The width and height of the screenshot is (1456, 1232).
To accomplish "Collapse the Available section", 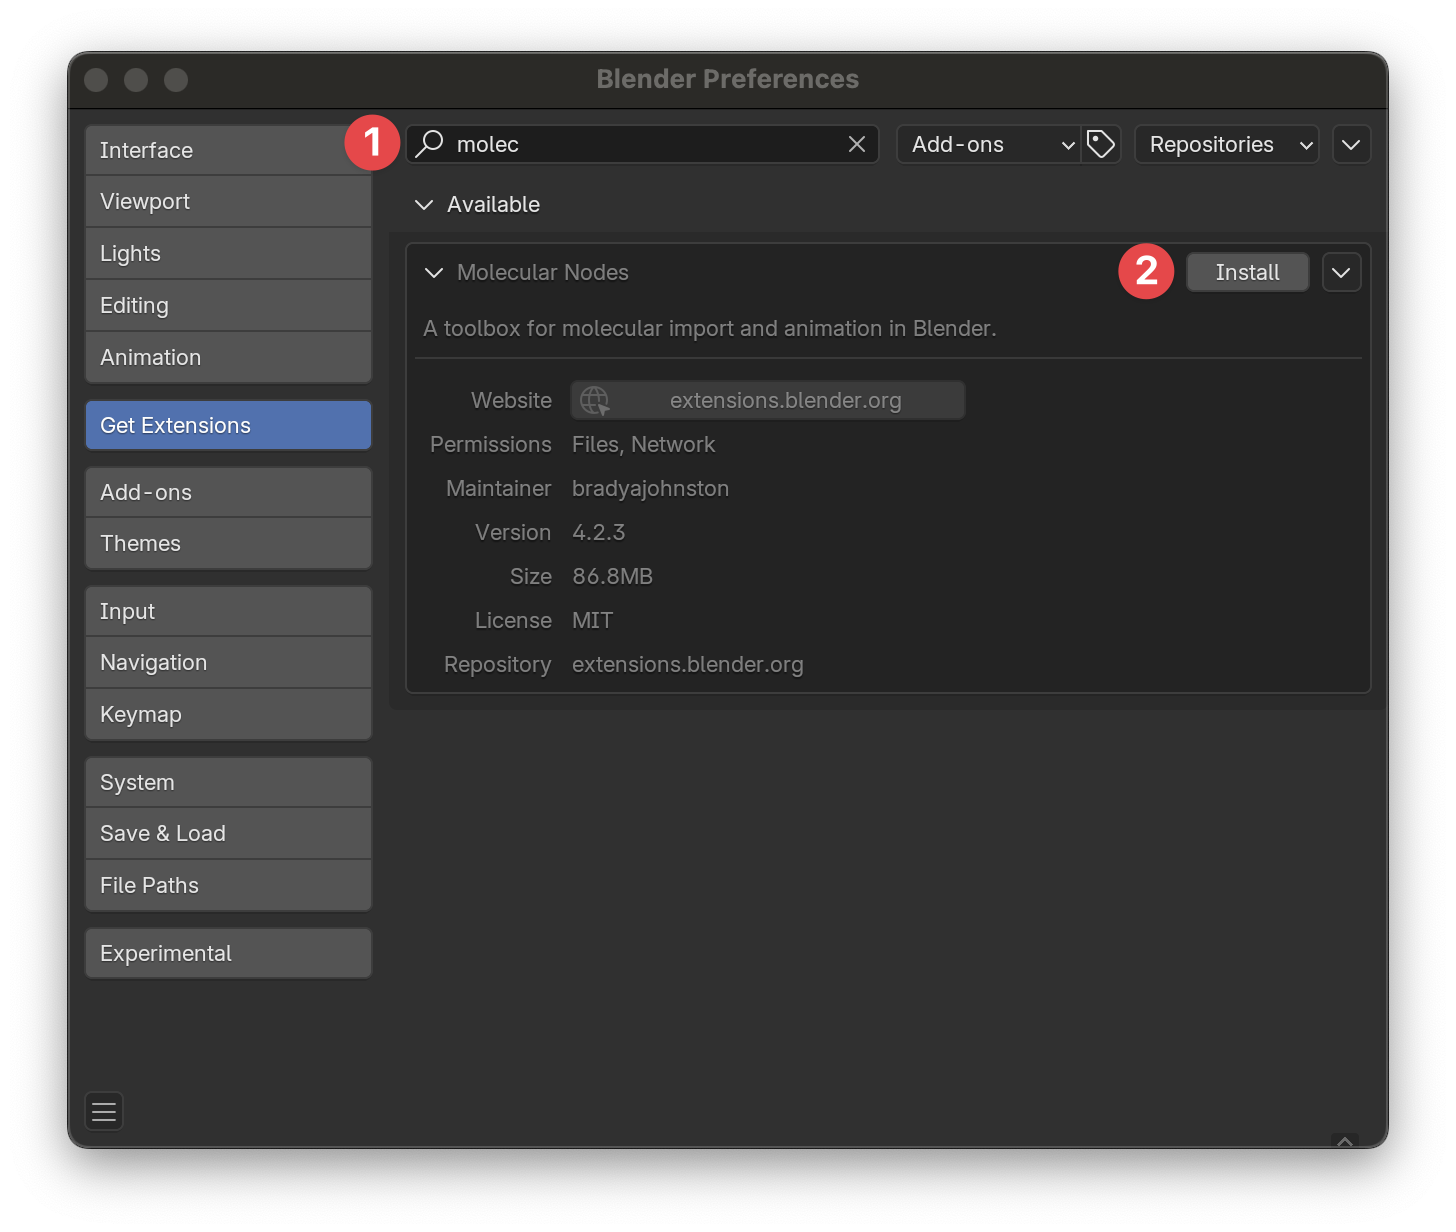I will coord(424,205).
